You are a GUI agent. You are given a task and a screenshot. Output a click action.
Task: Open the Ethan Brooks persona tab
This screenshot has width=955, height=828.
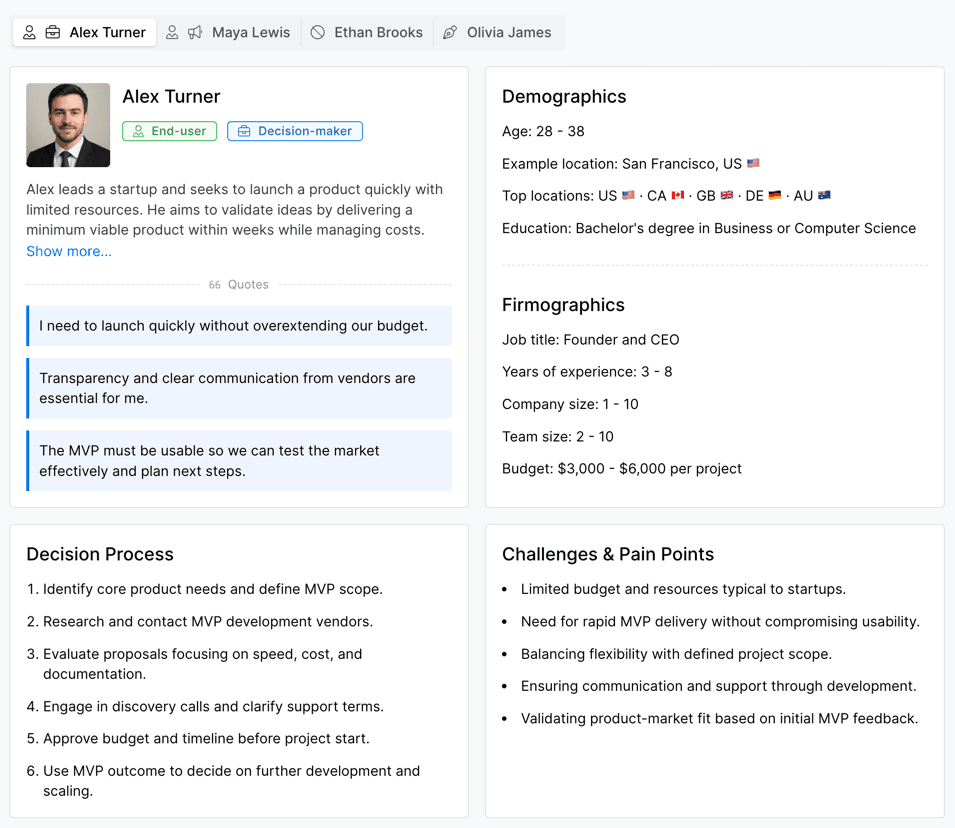(x=378, y=33)
